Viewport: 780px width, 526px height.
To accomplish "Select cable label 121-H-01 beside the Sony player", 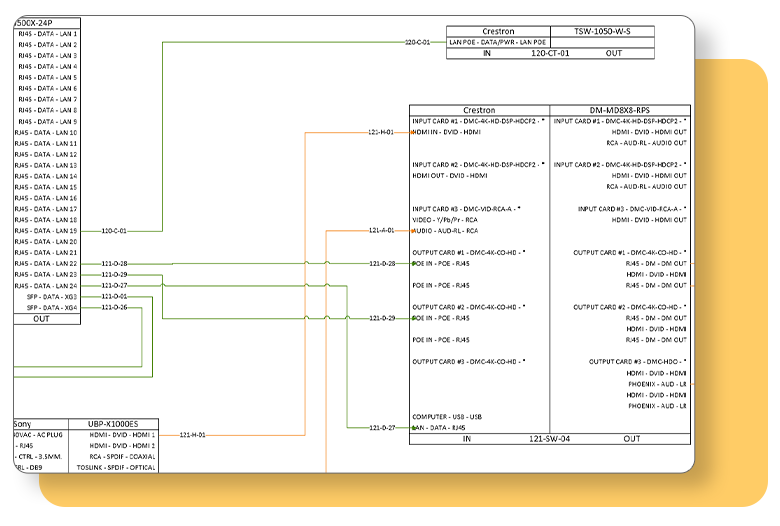I will pyautogui.click(x=193, y=435).
